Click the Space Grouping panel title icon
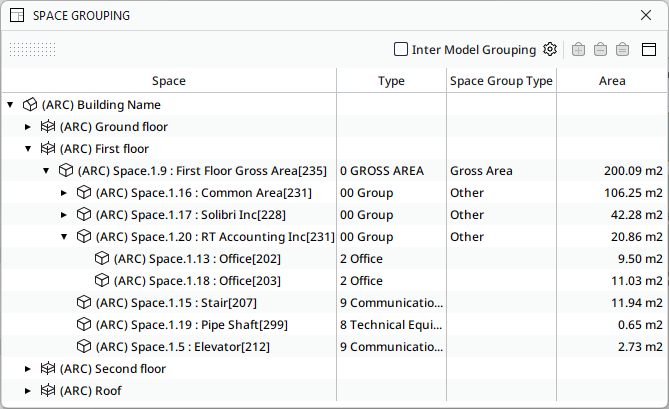669x409 pixels. 17,15
